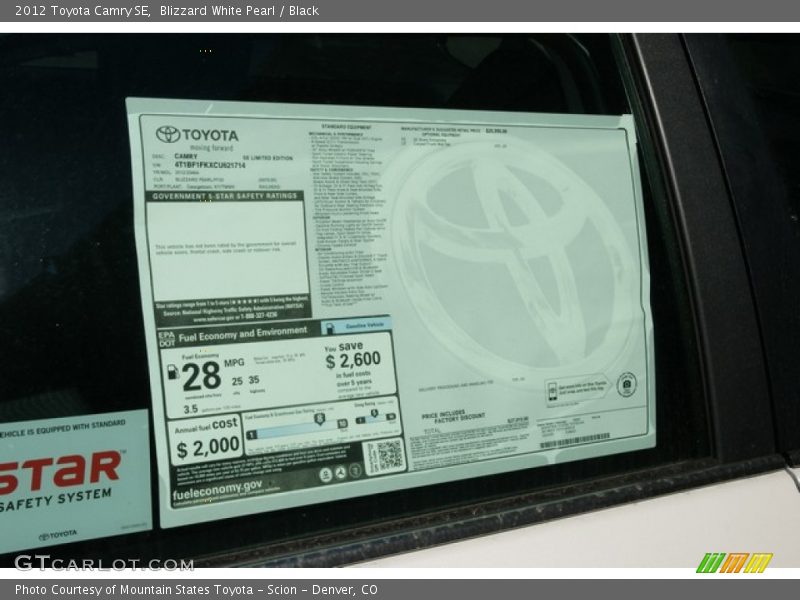Click the colored striped logo in corner

point(734,562)
